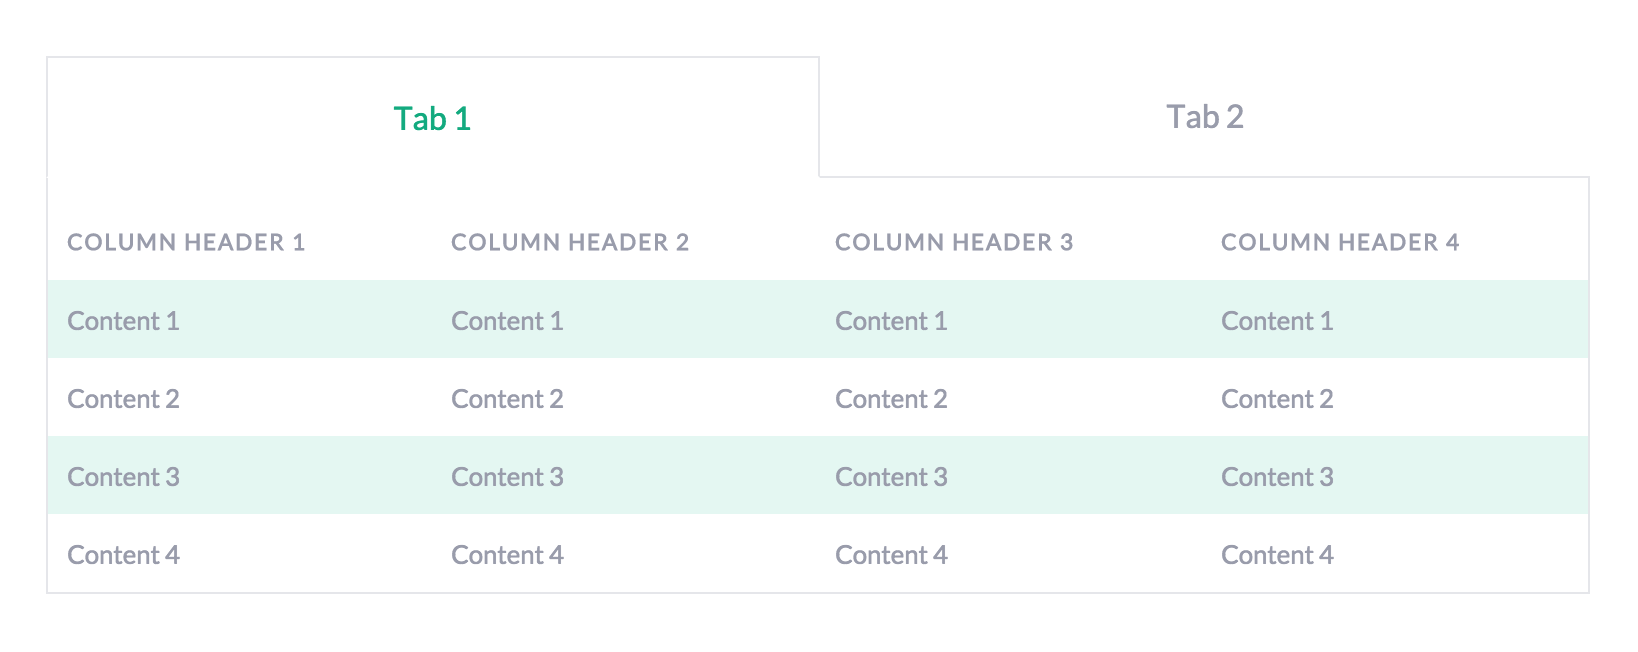Screen dimensions: 1638x652
Task: Click Content 3 under Column Header 4
Action: (1276, 476)
